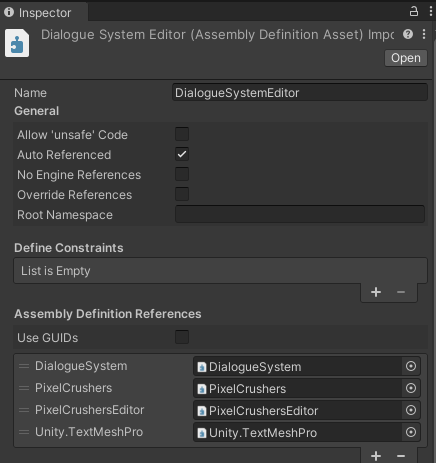Open the importer component context menu

coord(424,34)
